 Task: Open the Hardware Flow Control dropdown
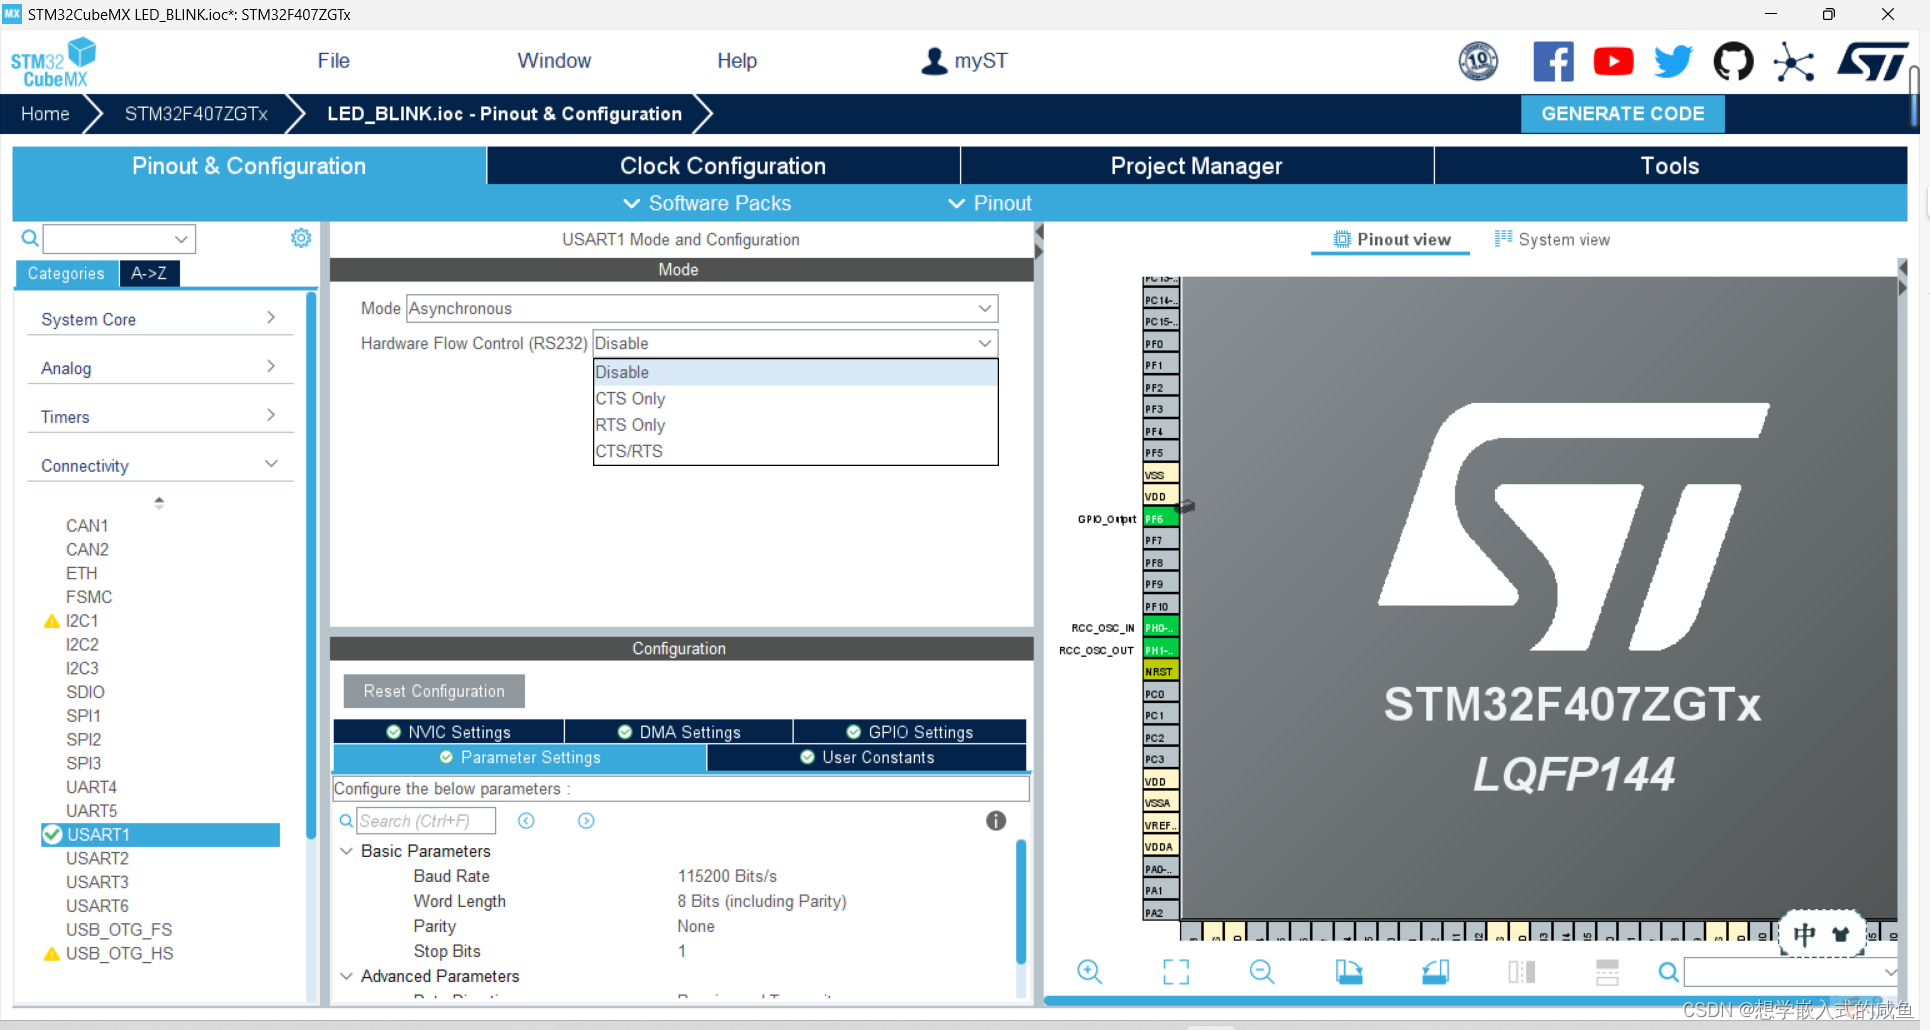pos(986,343)
